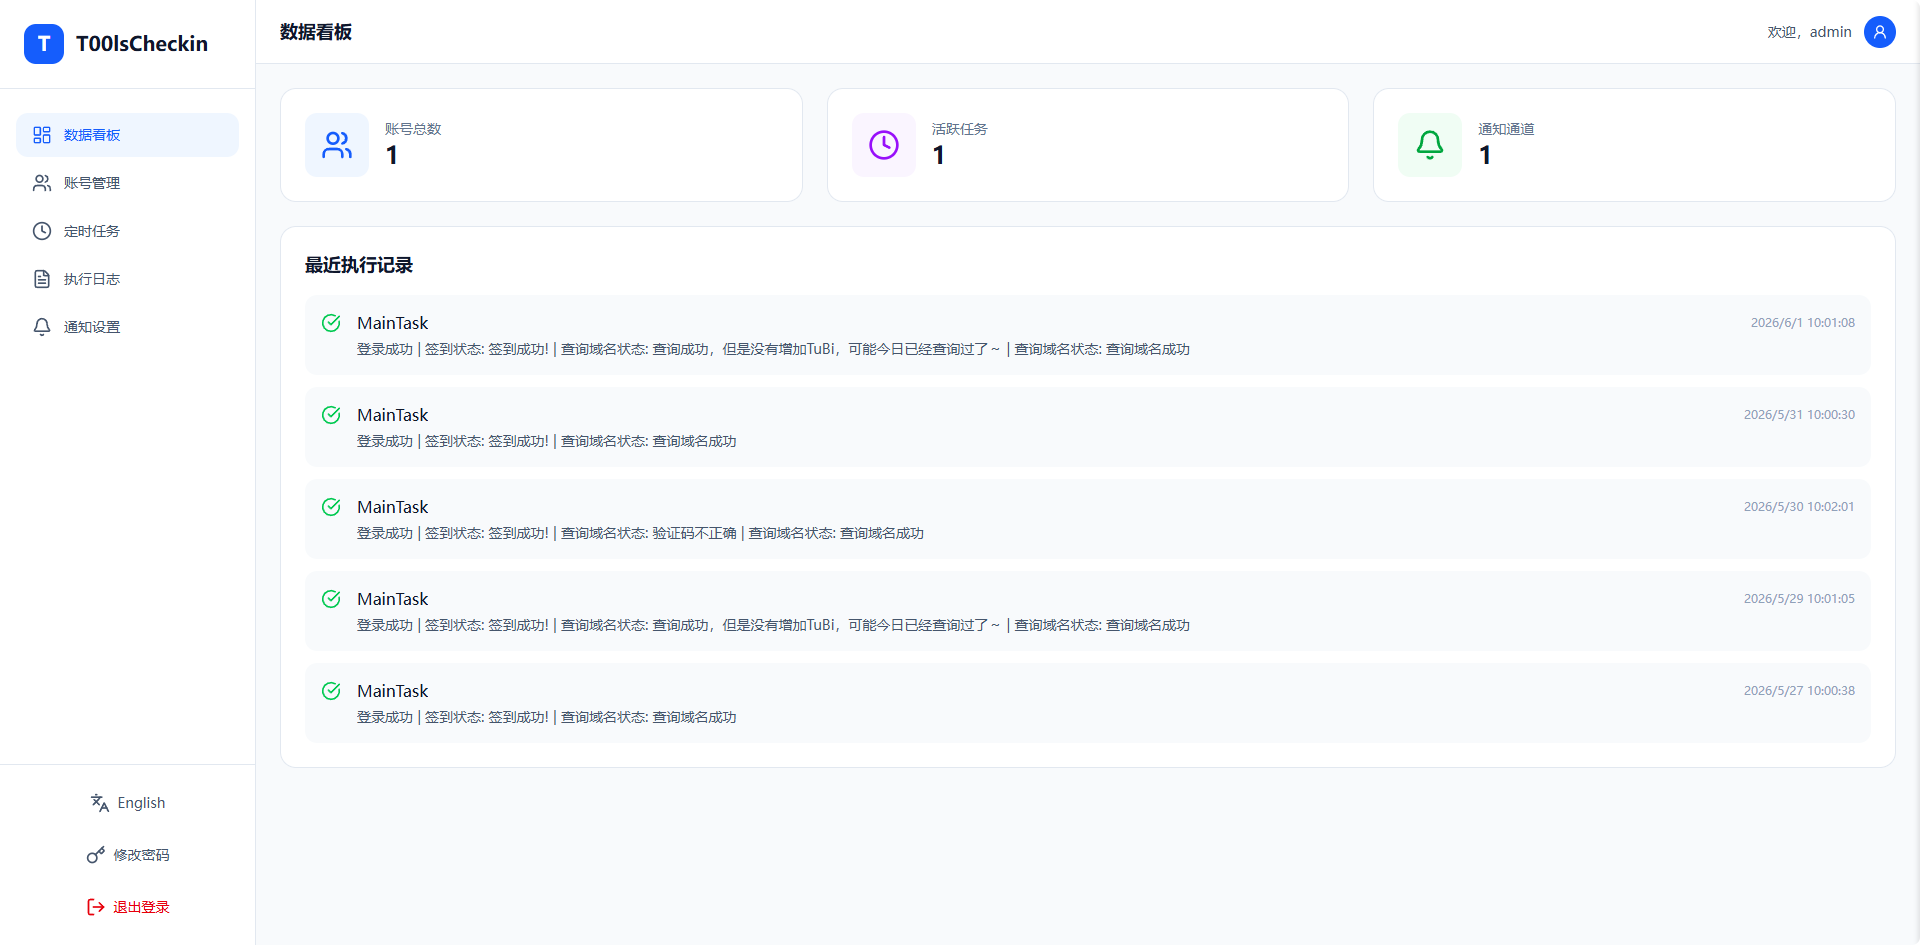This screenshot has height=945, width=1920.
Task: Click the 账号总数 users card icon
Action: click(x=337, y=145)
